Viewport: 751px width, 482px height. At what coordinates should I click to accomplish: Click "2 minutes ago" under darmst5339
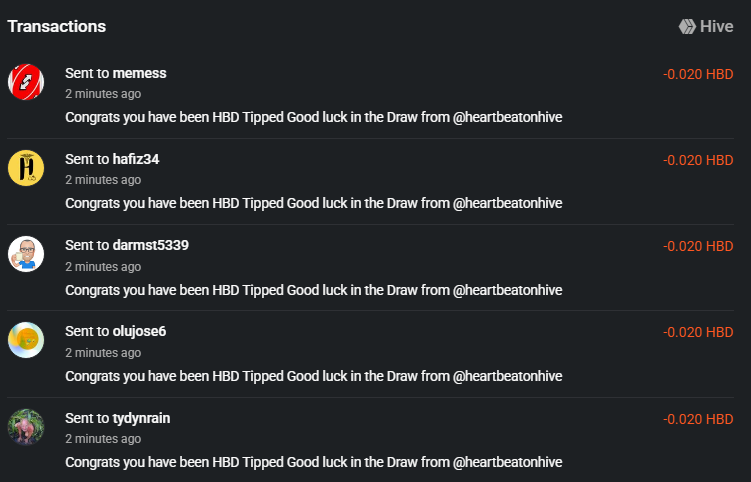103,267
